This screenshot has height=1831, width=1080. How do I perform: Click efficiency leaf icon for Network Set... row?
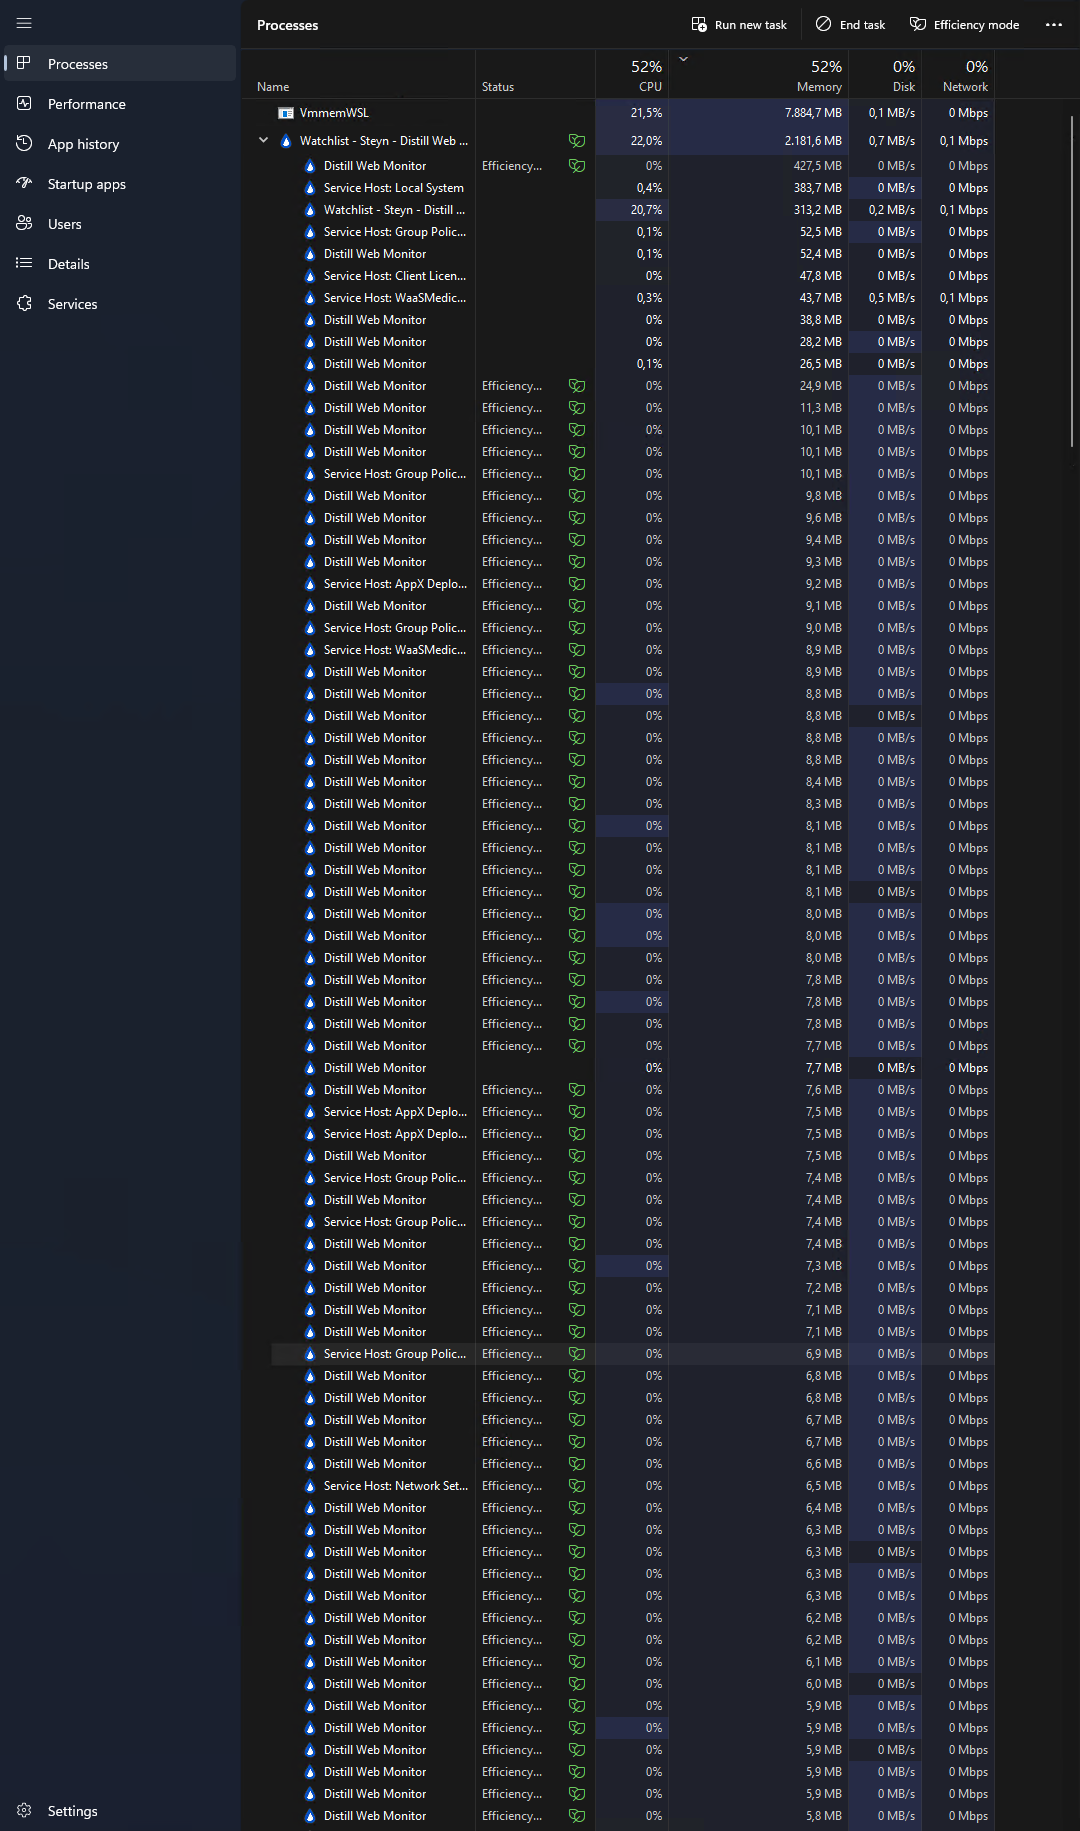coord(577,1486)
